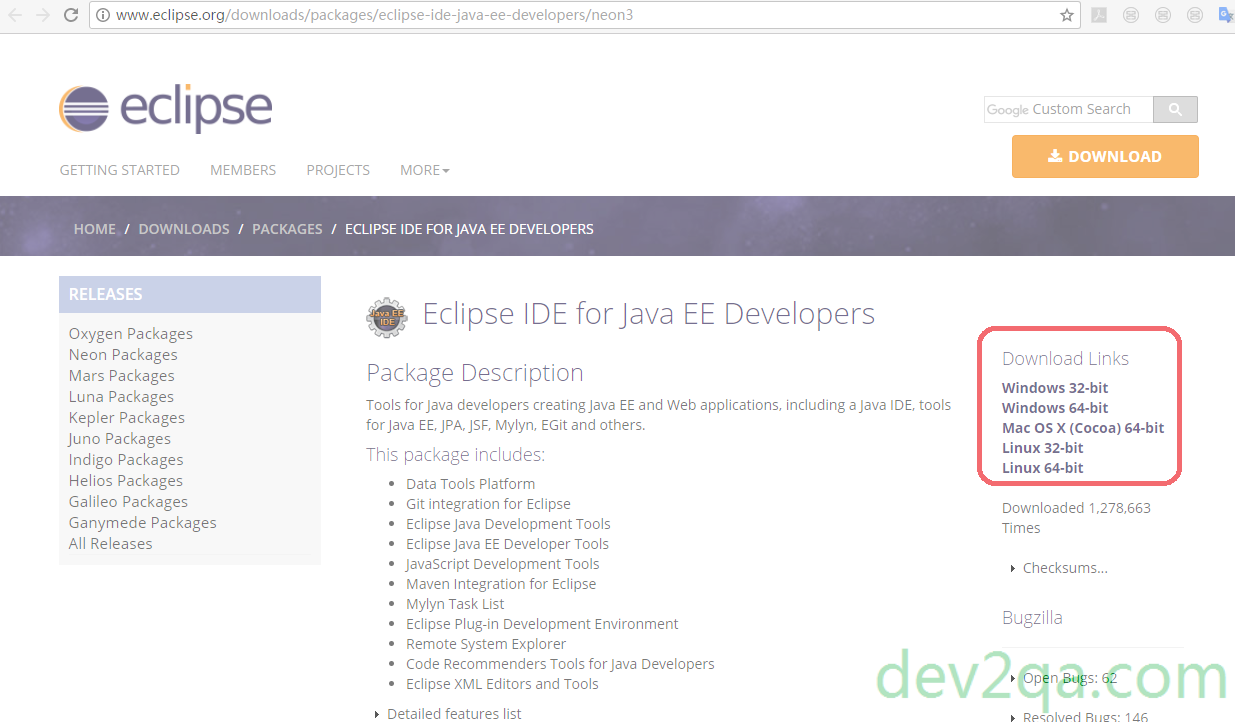Expand the Detailed features list
The height and width of the screenshot is (722, 1235).
coord(448,714)
